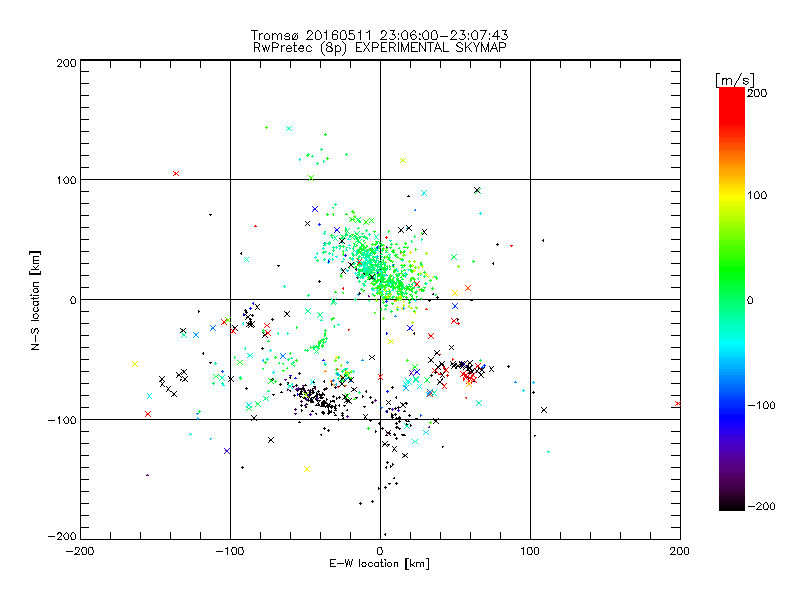800x600 pixels.
Task: Click the title 'Tromsø 20160511 23:06:00-23:07:43'
Action: (x=379, y=35)
